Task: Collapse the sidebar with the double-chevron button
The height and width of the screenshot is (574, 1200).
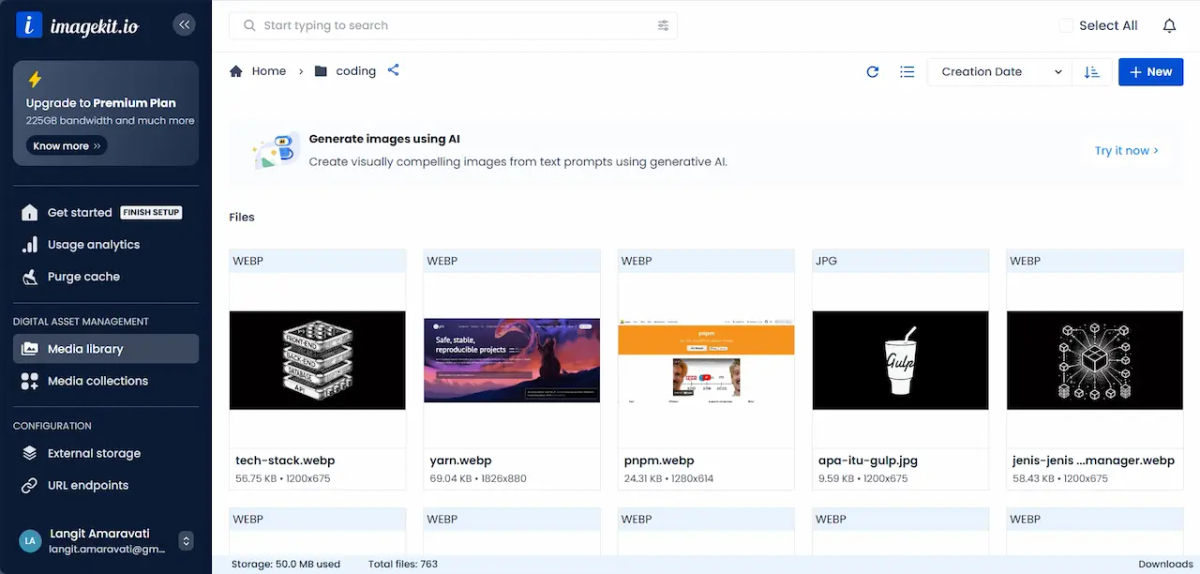Action: pyautogui.click(x=184, y=25)
